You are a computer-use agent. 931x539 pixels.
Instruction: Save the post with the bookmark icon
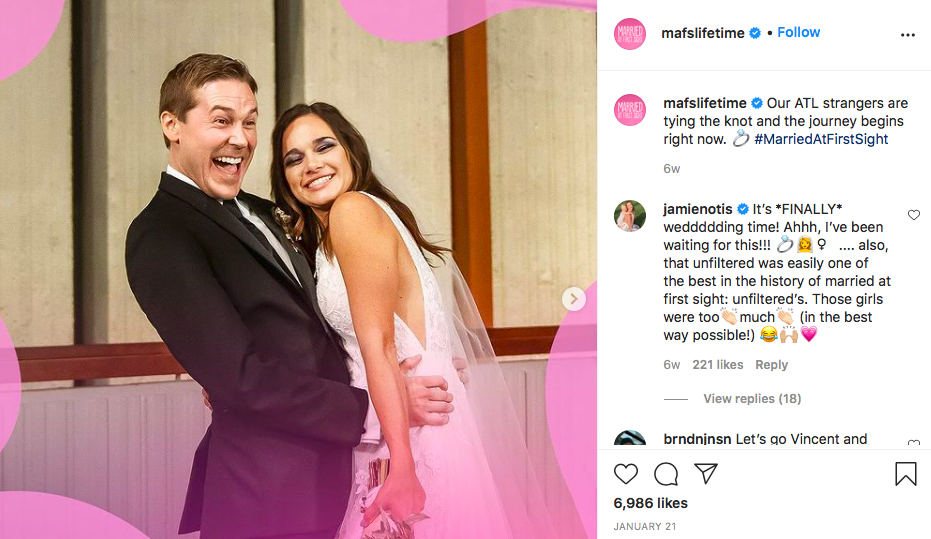pyautogui.click(x=905, y=474)
